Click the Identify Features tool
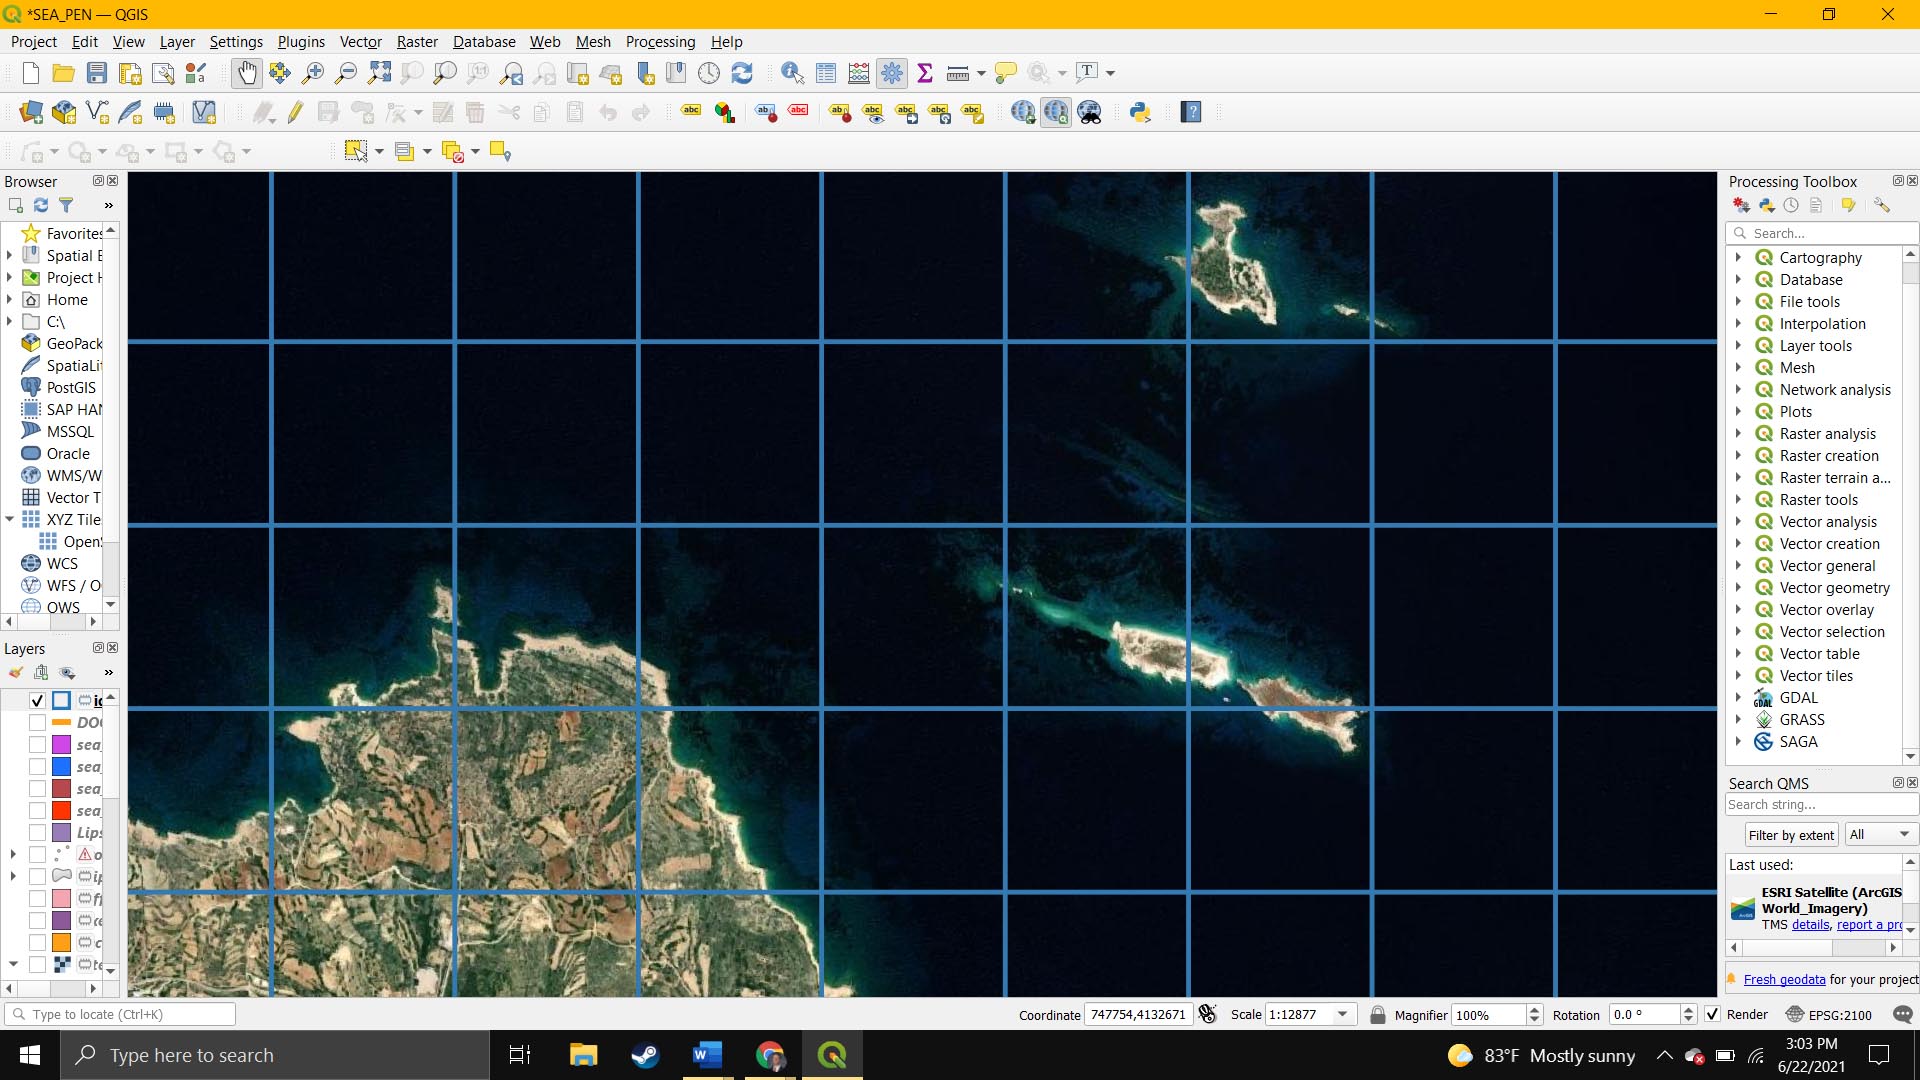Viewport: 1920px width, 1080px height. 792,73
